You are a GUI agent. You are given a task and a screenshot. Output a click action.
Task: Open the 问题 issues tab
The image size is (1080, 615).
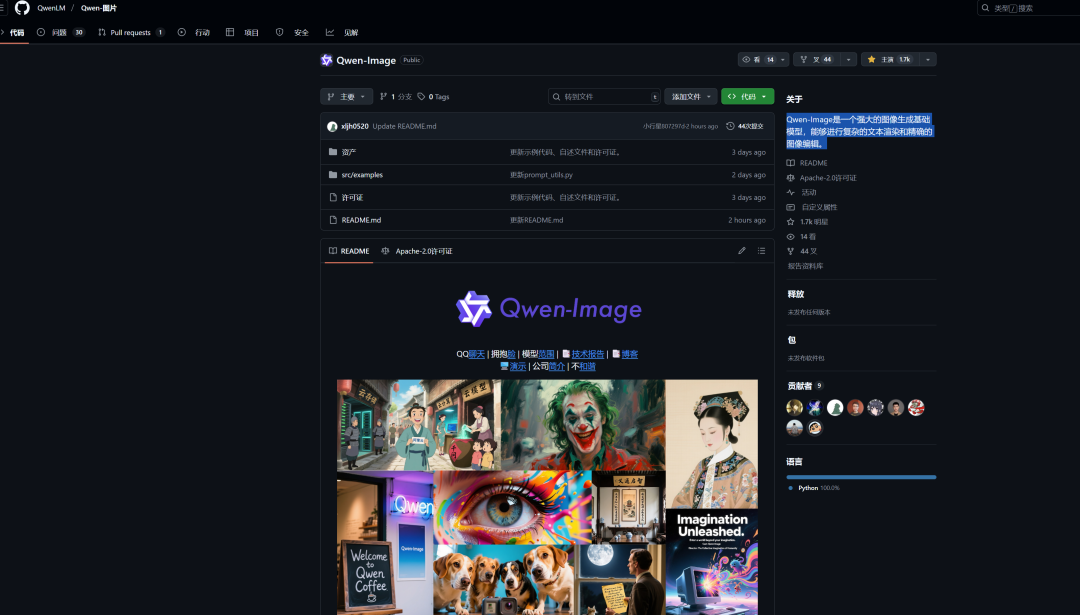[61, 32]
